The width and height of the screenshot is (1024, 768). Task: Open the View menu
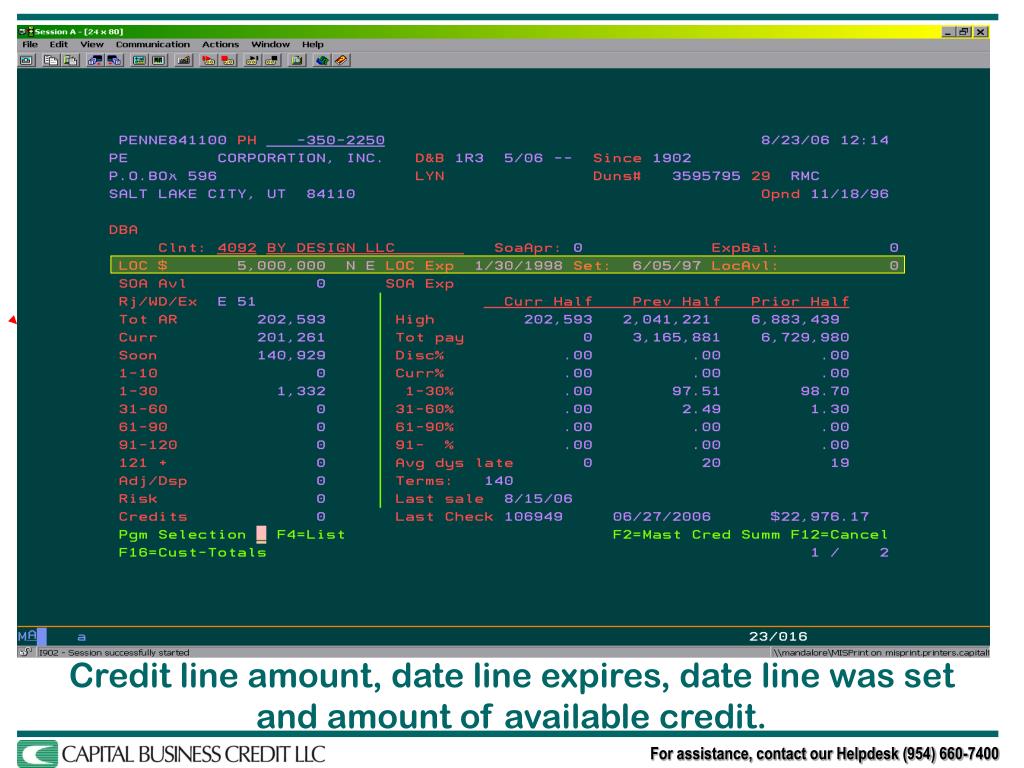[x=91, y=44]
